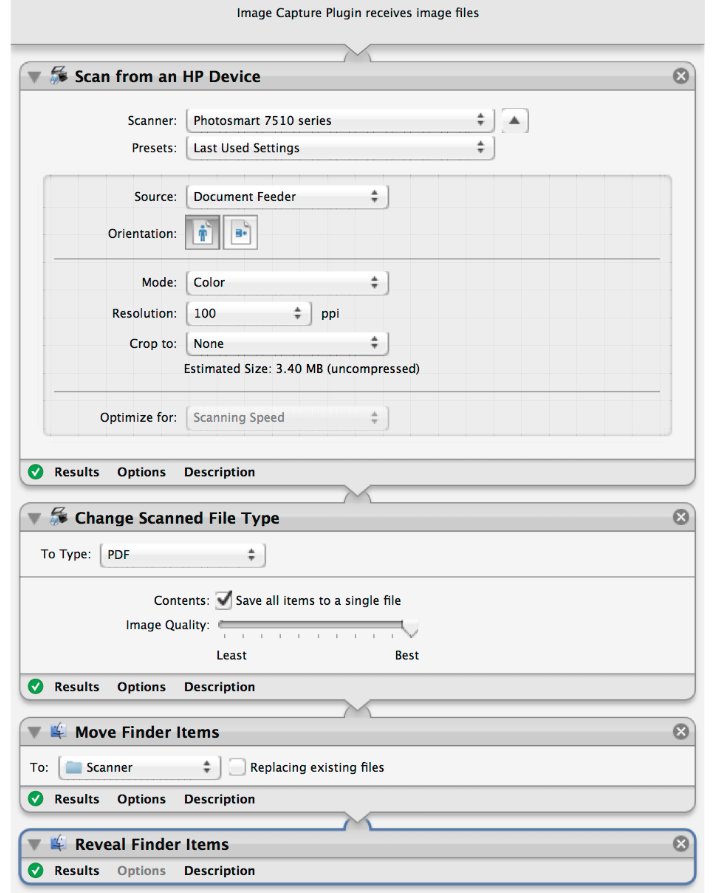Click 'Estimated Size: 3.40 MB (uncompressed)' text
Image resolution: width=713 pixels, height=893 pixels.
[301, 368]
